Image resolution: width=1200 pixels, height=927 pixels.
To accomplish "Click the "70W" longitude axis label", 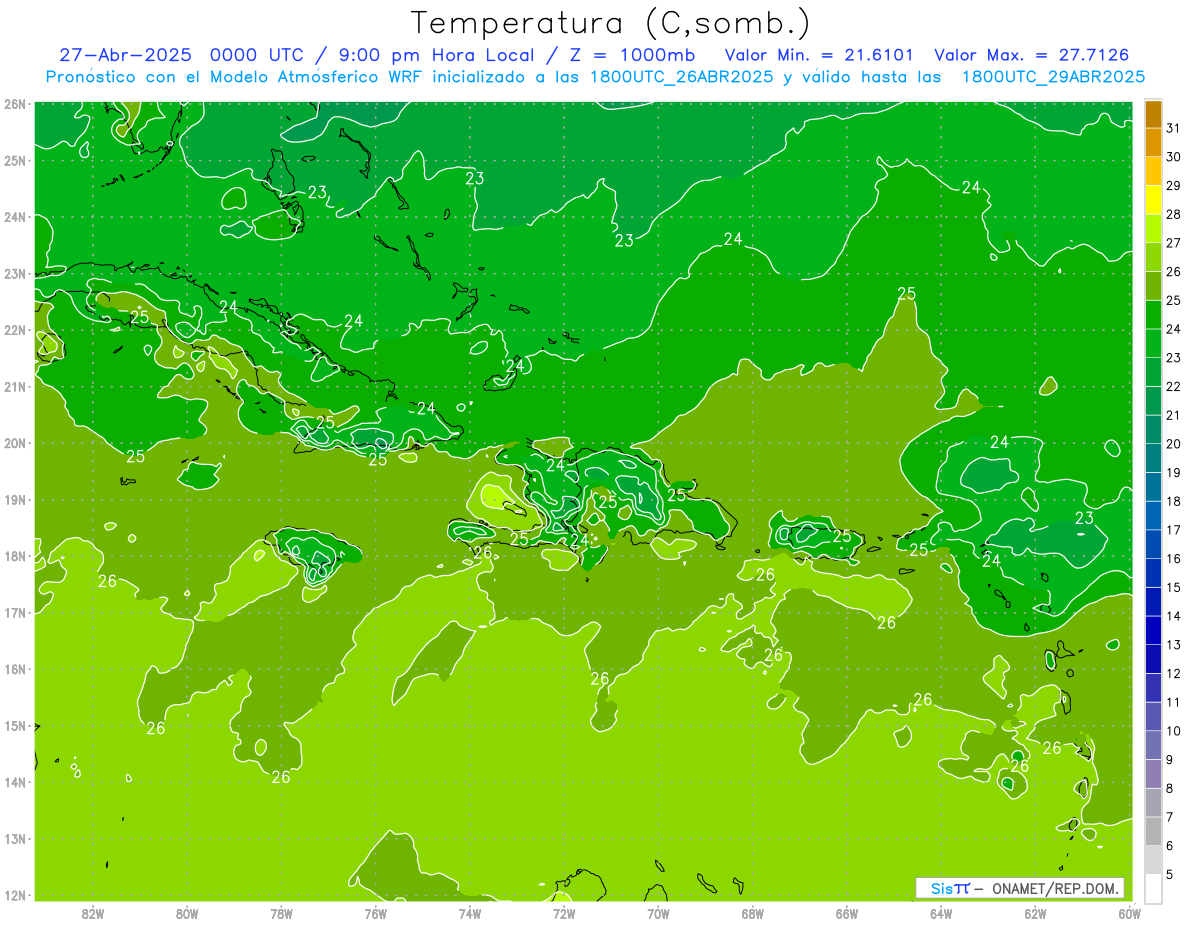I will click(658, 912).
